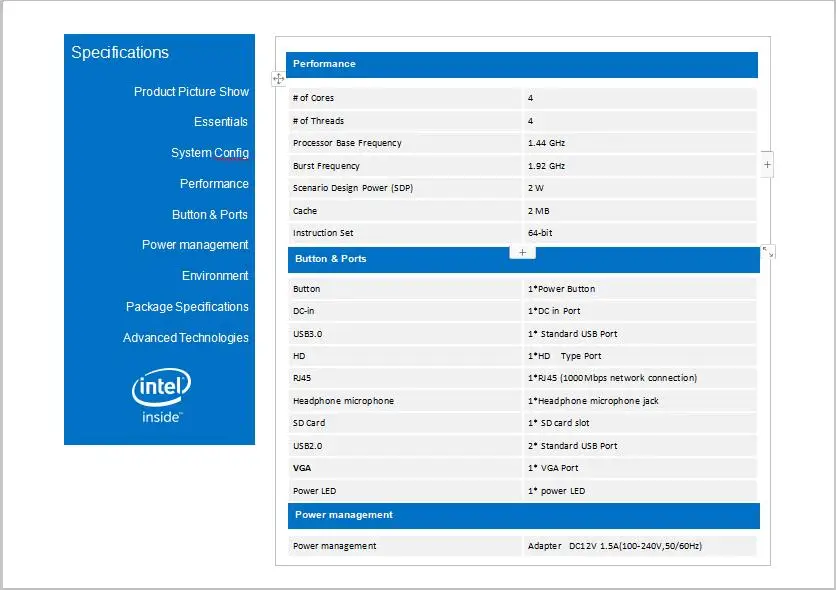Click the '1.92 GHz' value
Viewport: 836px width, 590px height.
click(x=546, y=166)
